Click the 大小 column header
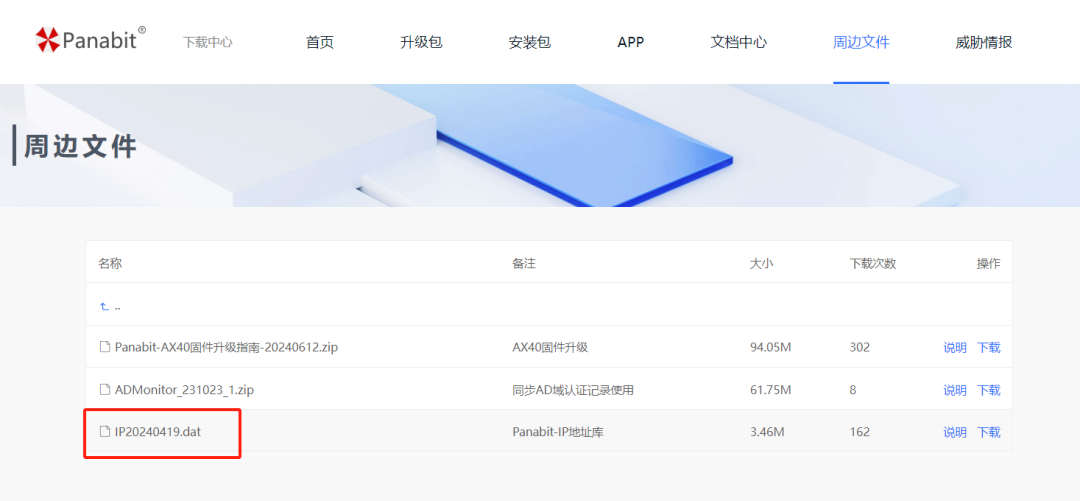Screen dimensions: 1080x501 762,263
